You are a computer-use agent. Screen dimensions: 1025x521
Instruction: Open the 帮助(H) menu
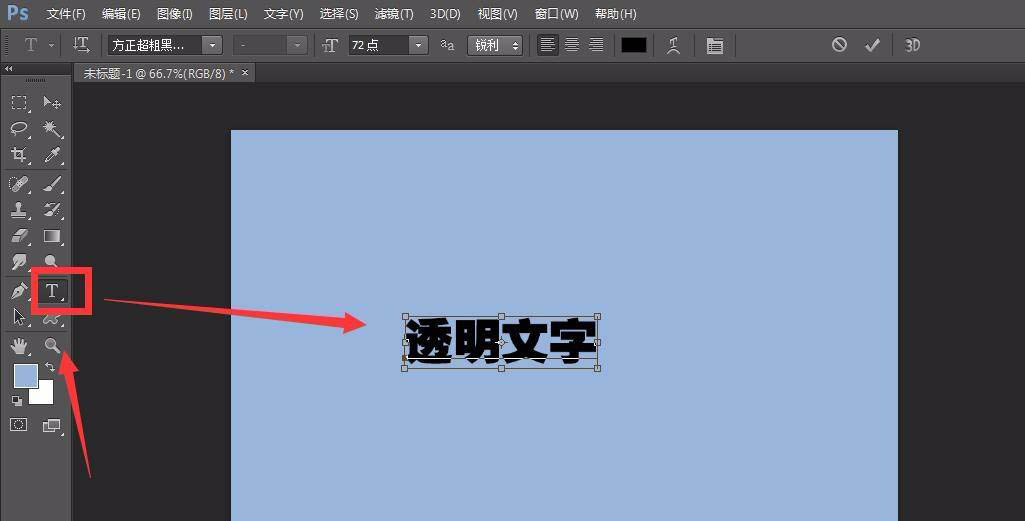[x=615, y=14]
